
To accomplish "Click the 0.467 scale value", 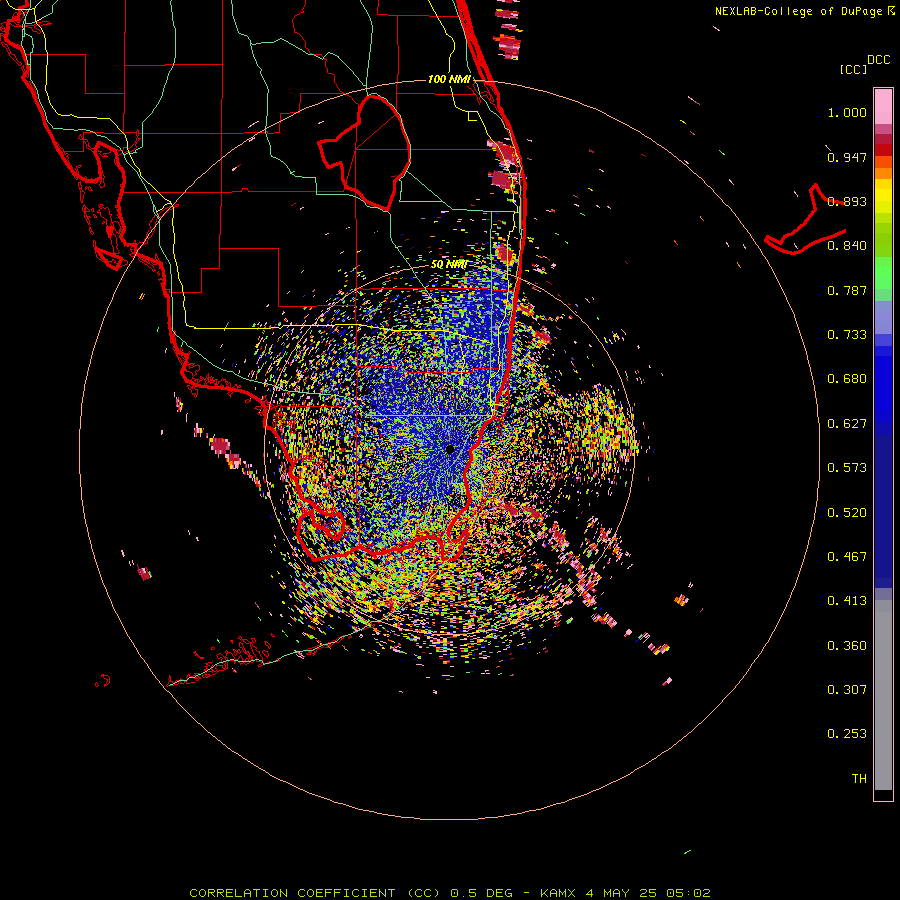I will (847, 557).
